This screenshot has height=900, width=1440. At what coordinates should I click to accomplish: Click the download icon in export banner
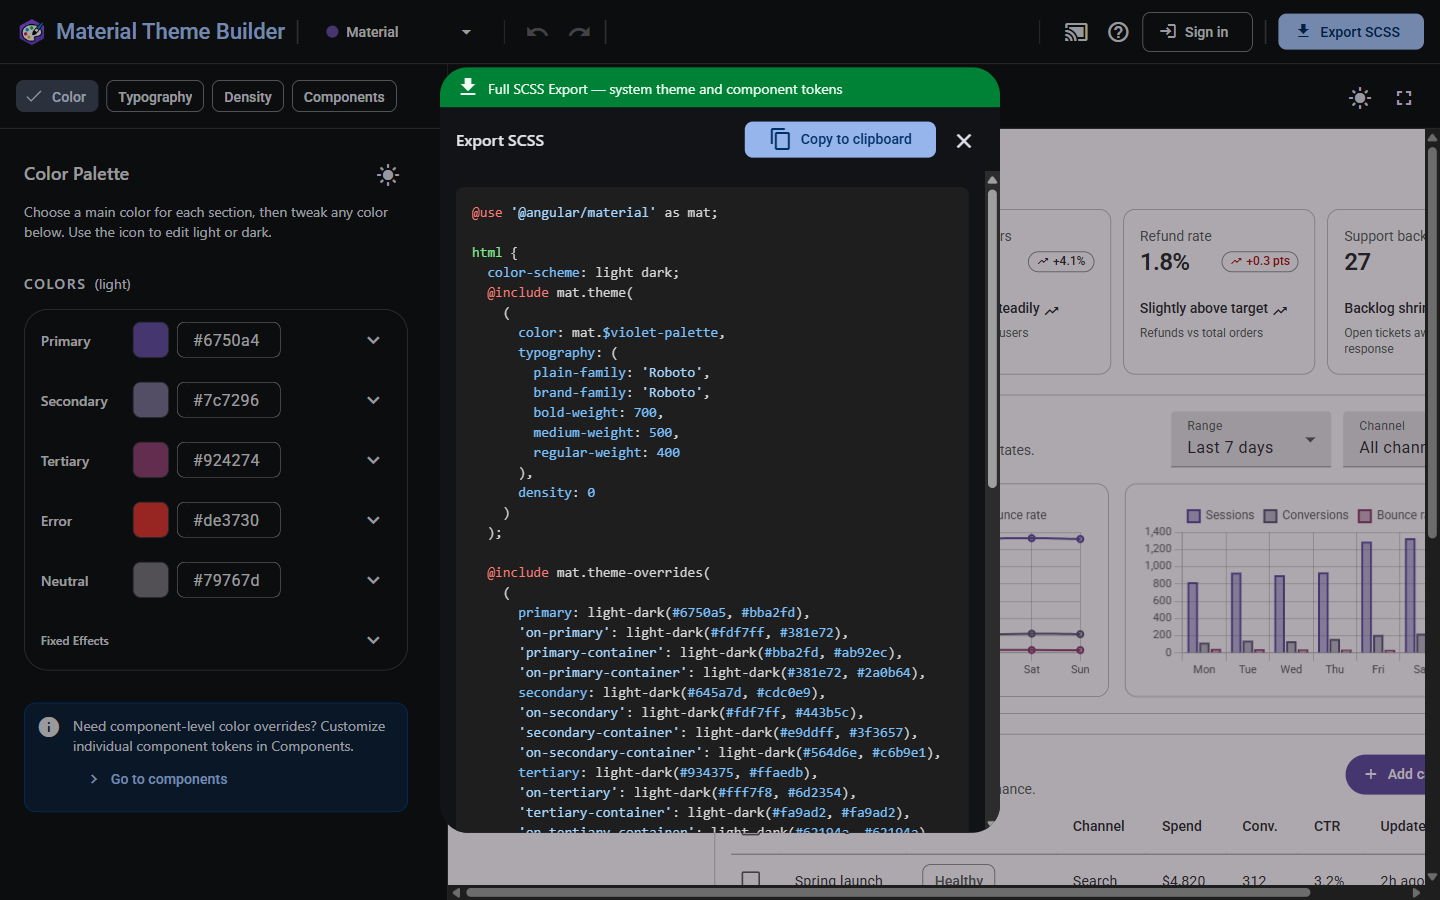coord(467,87)
